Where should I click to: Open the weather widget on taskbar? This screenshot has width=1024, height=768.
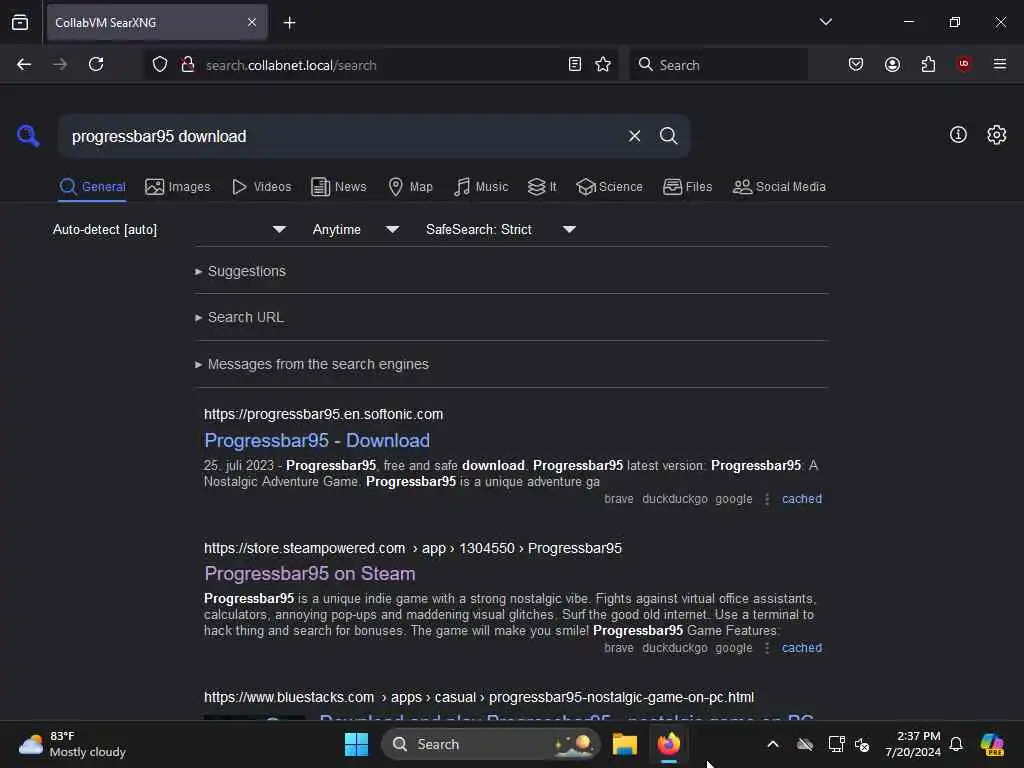click(72, 744)
